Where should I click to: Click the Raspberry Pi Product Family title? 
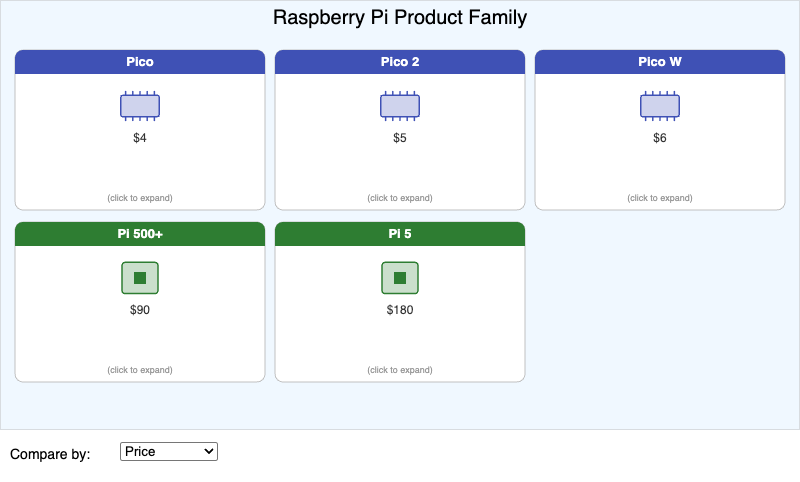400,17
